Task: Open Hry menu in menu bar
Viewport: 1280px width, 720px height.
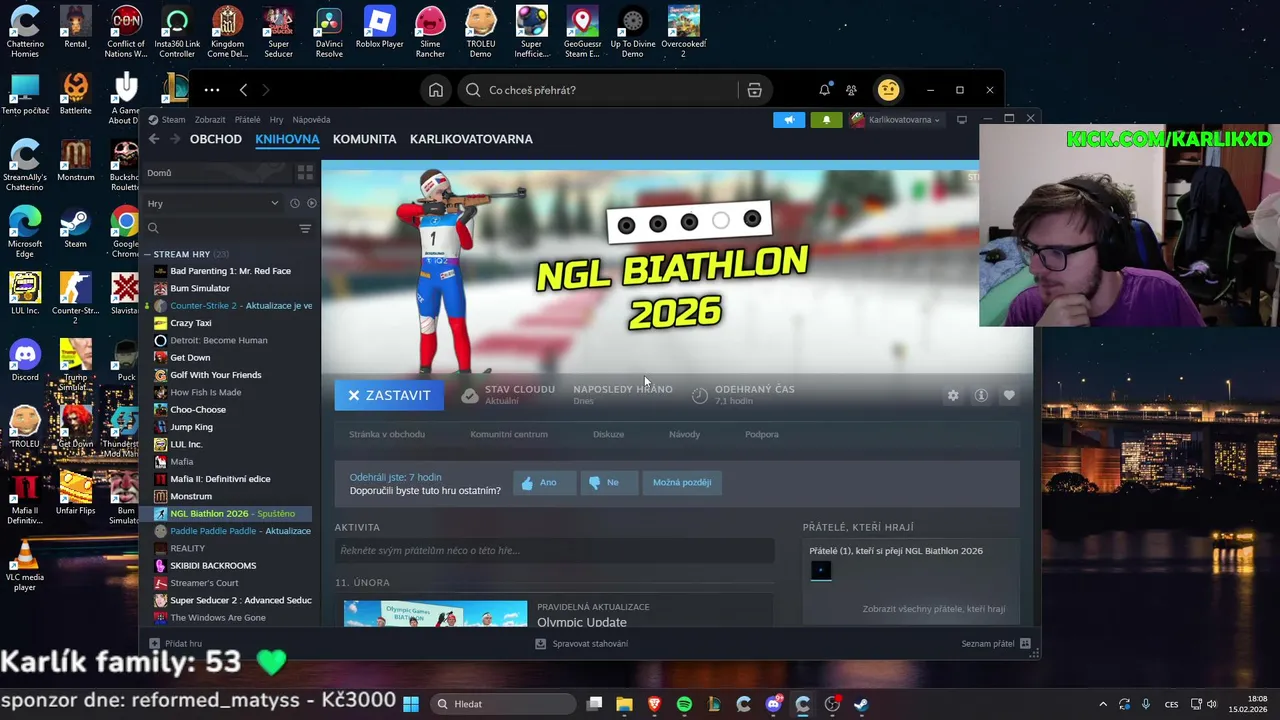Action: pyautogui.click(x=276, y=120)
